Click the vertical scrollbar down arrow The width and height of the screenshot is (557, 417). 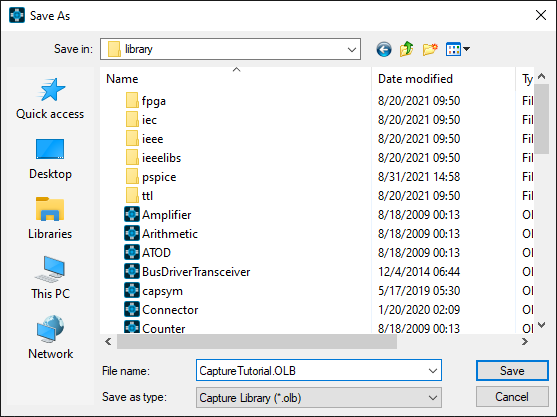541,325
